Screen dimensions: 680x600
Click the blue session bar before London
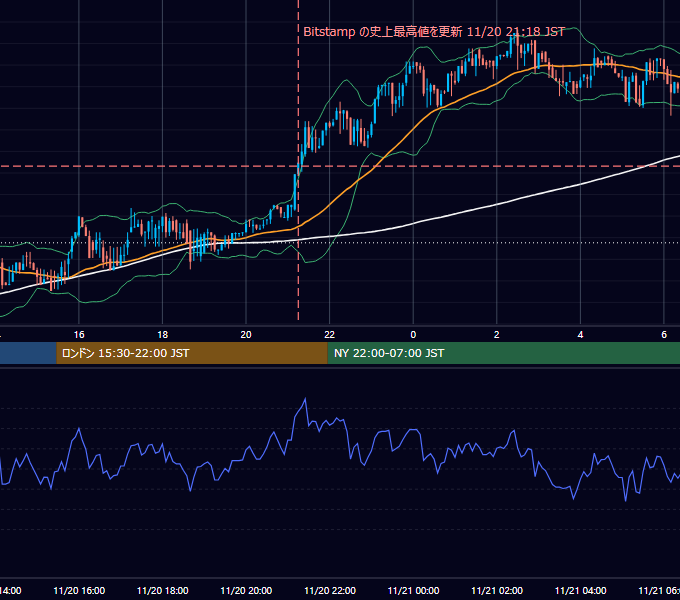[x=28, y=353]
